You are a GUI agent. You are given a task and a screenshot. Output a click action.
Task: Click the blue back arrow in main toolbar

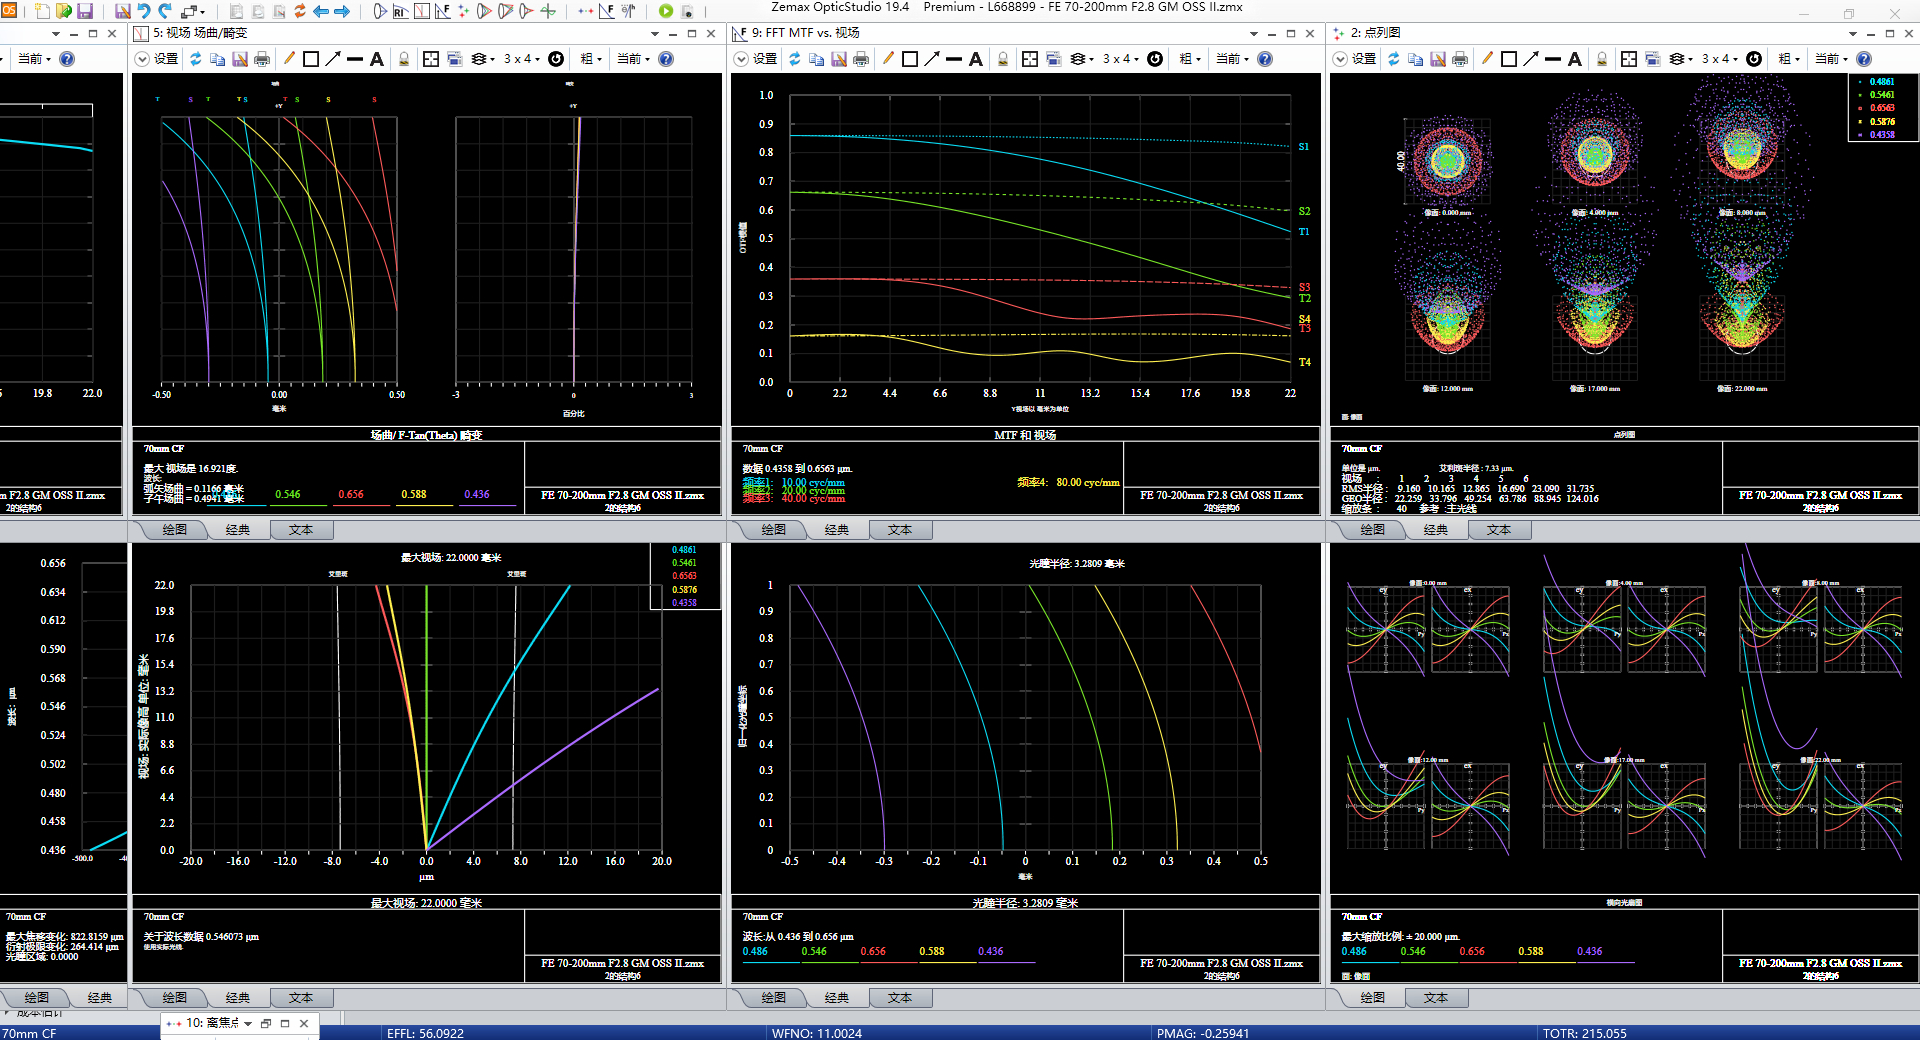click(321, 11)
